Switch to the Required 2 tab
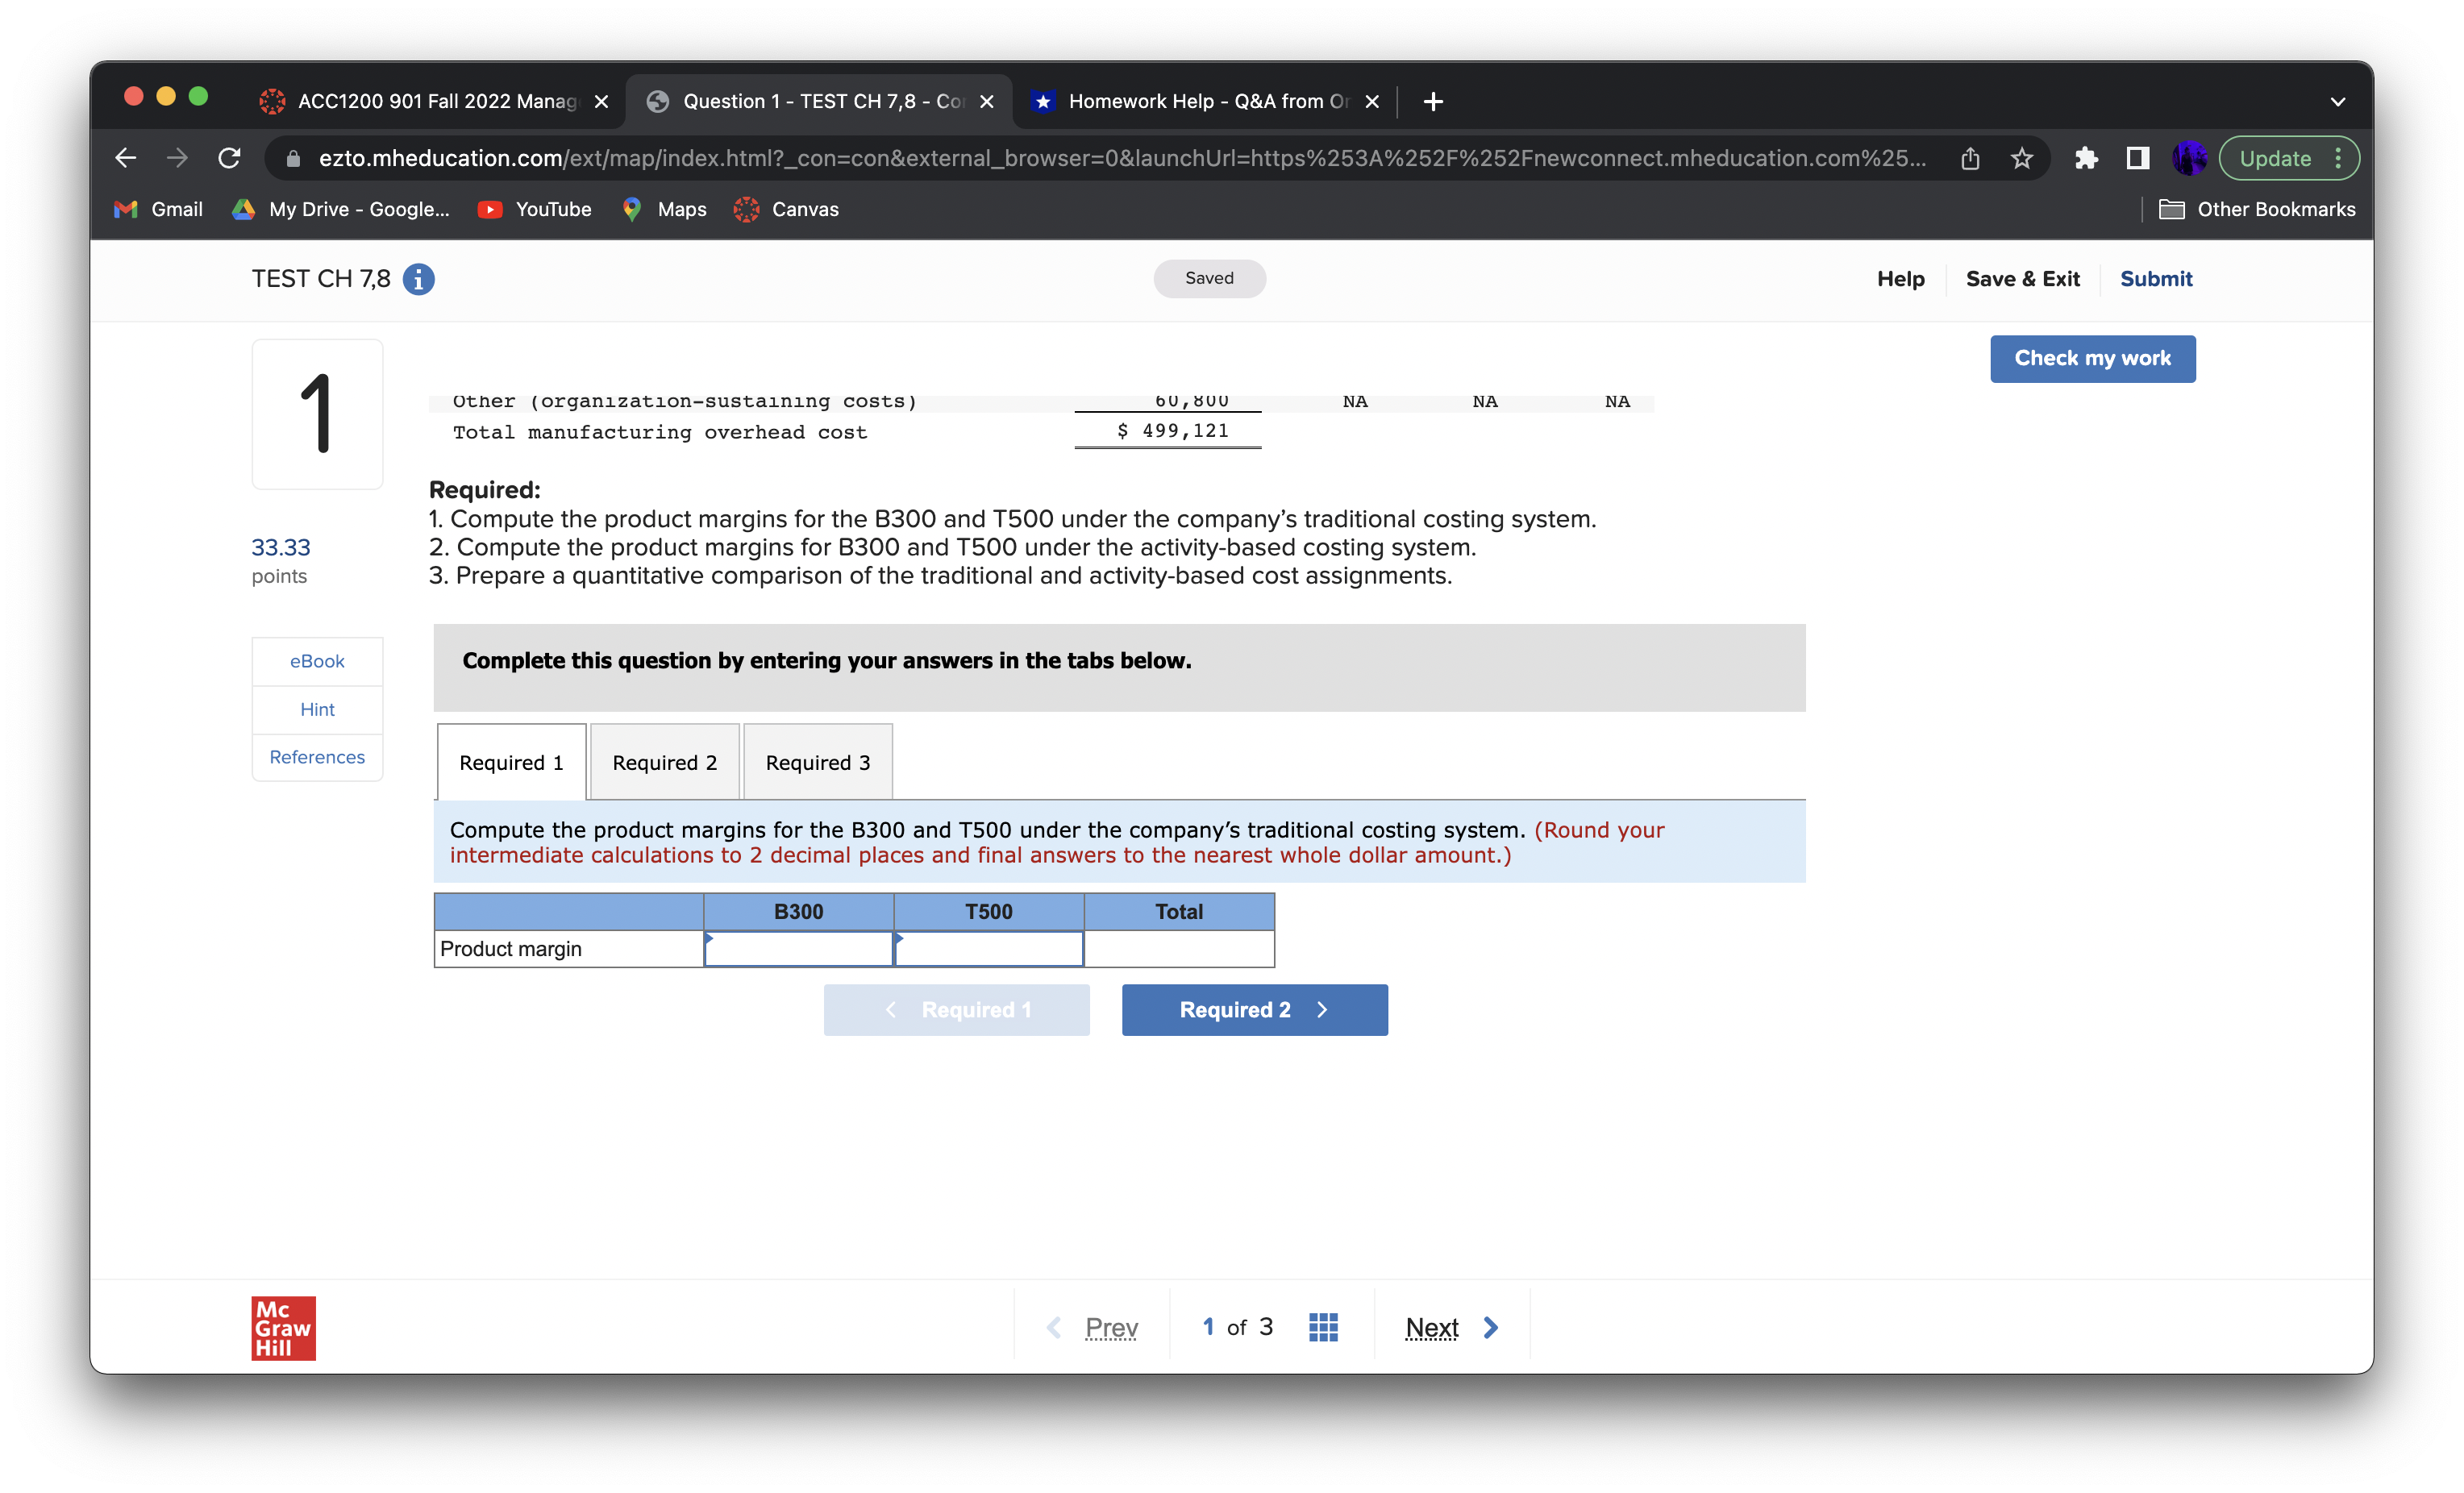The height and width of the screenshot is (1493, 2464). pyautogui.click(x=663, y=762)
